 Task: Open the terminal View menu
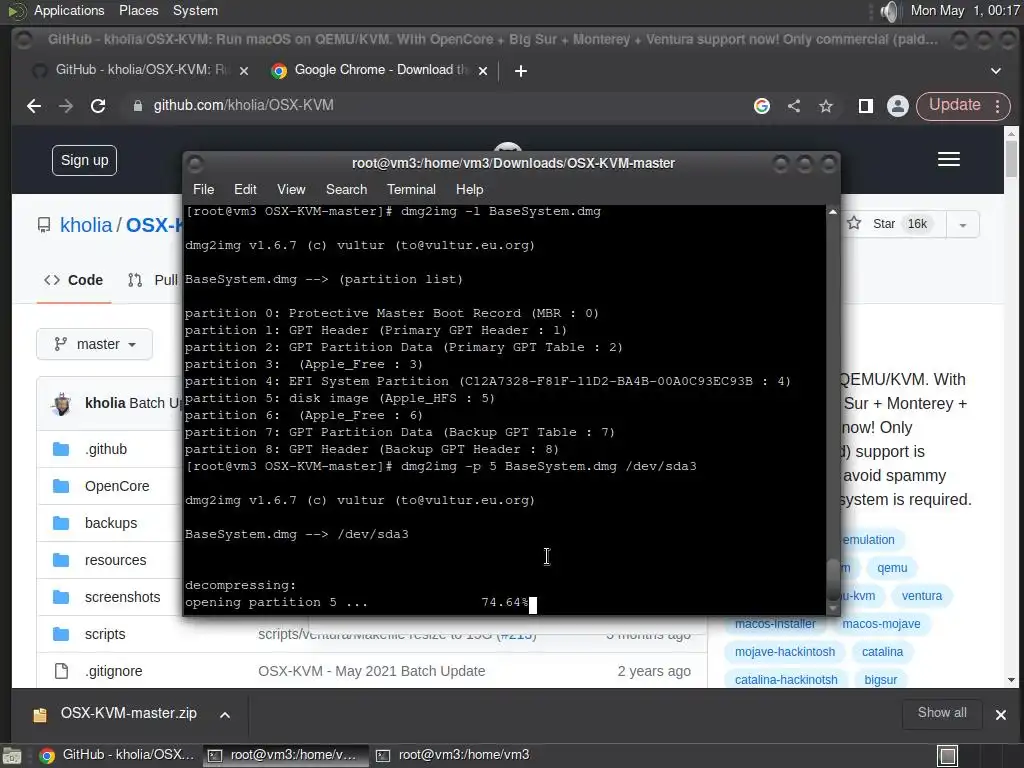pos(291,189)
